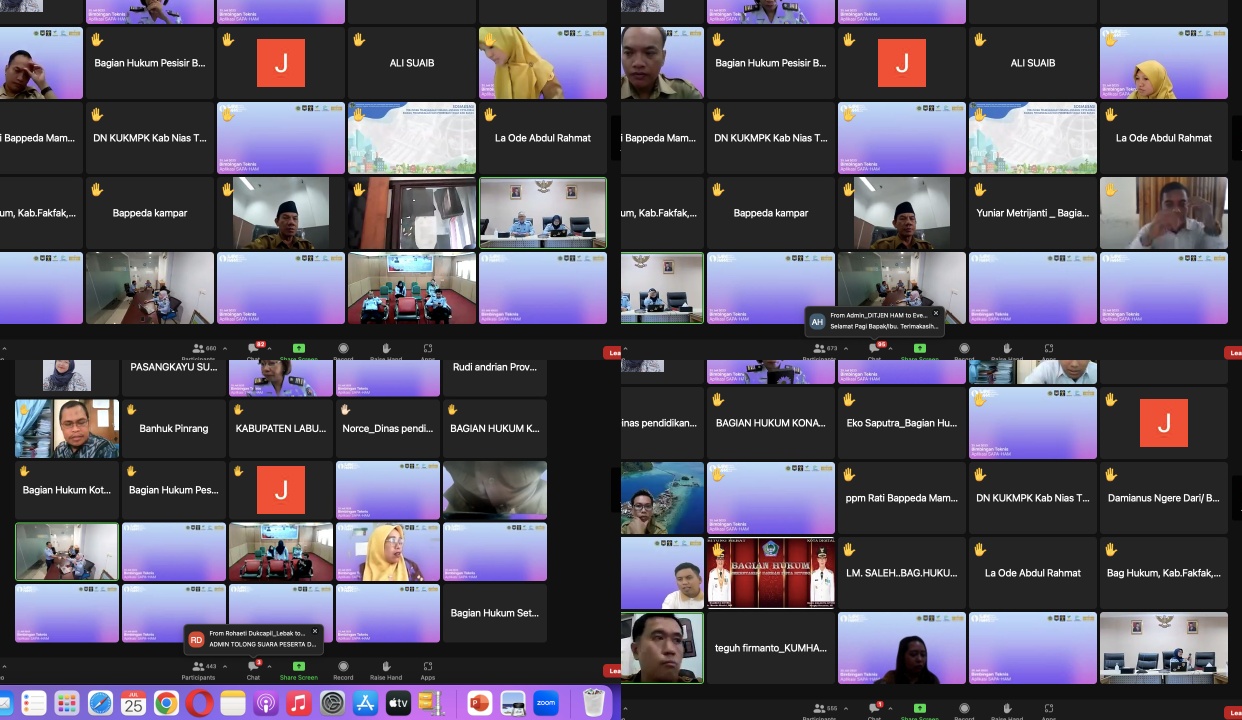Select the Banhuk Pinrang participant tile
This screenshot has height=720, width=1242.
pyautogui.click(x=174, y=428)
